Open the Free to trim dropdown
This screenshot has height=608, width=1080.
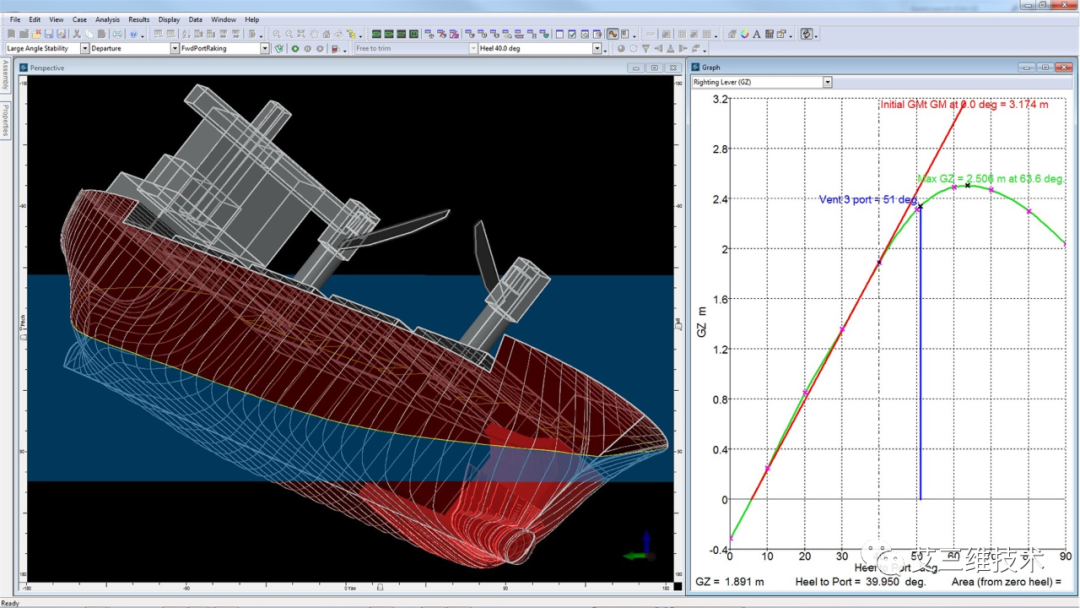pyautogui.click(x=473, y=48)
